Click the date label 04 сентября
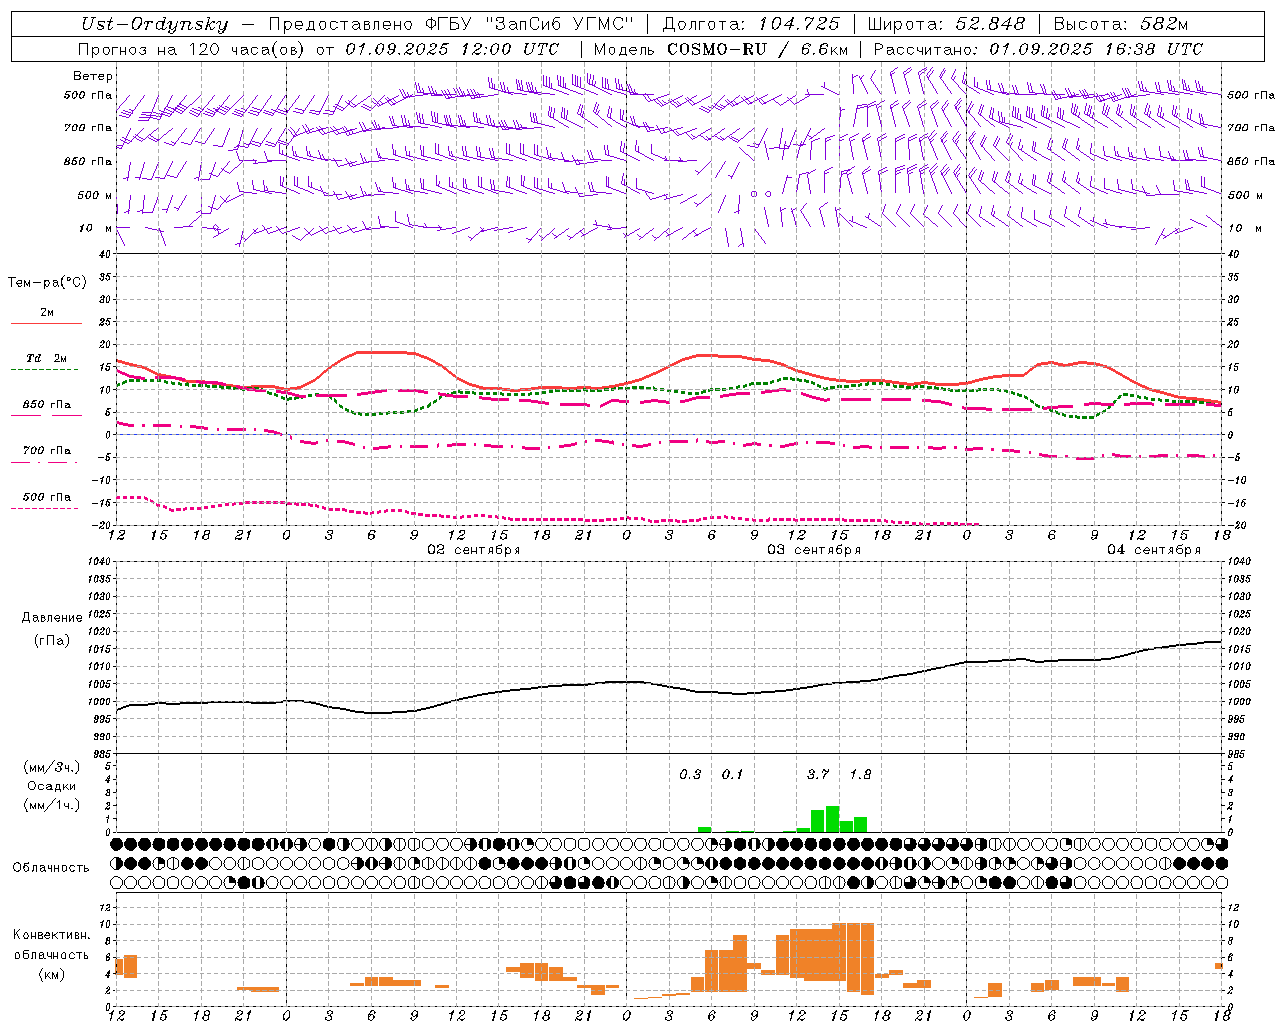Screen dimensions: 1280x1024 (x=1154, y=550)
